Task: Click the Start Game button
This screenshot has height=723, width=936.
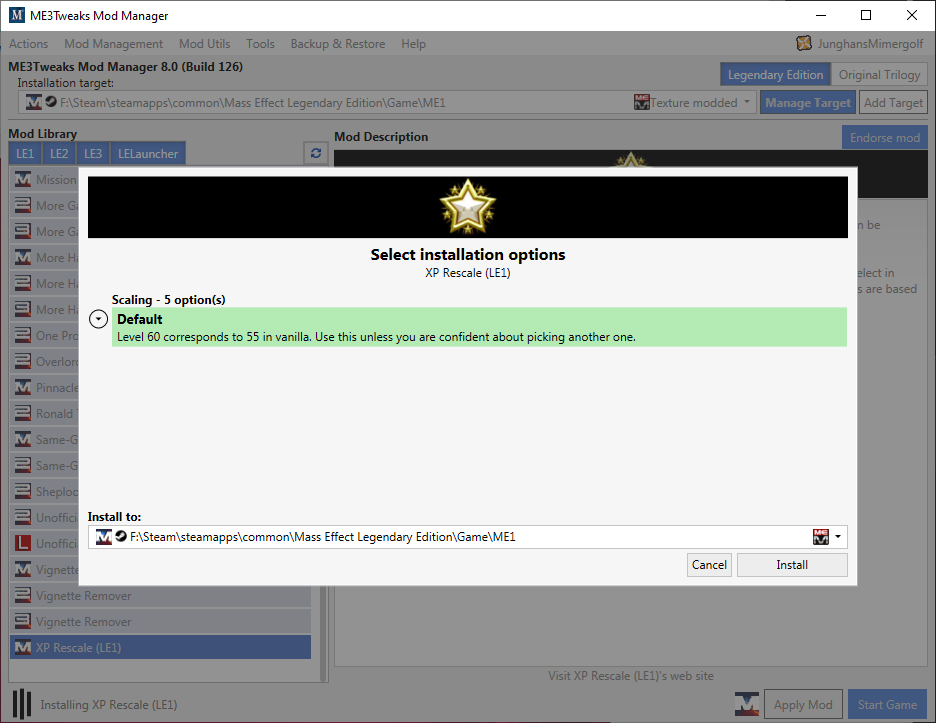Action: [x=887, y=704]
